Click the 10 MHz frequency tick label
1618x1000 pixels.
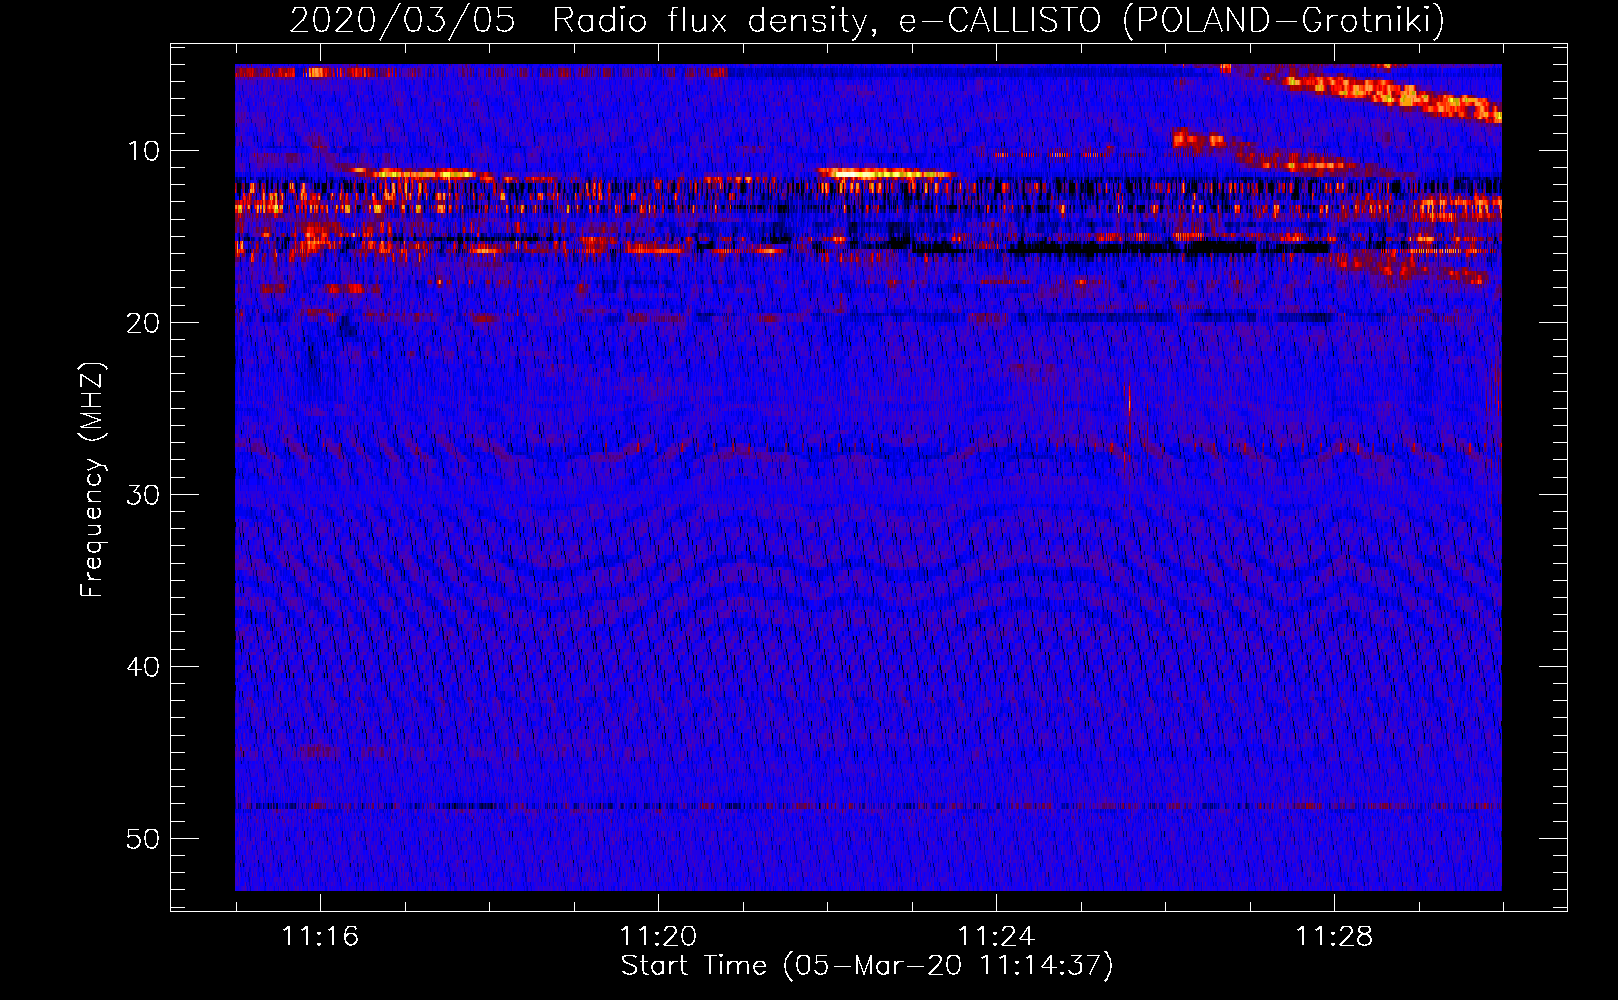coord(144,151)
